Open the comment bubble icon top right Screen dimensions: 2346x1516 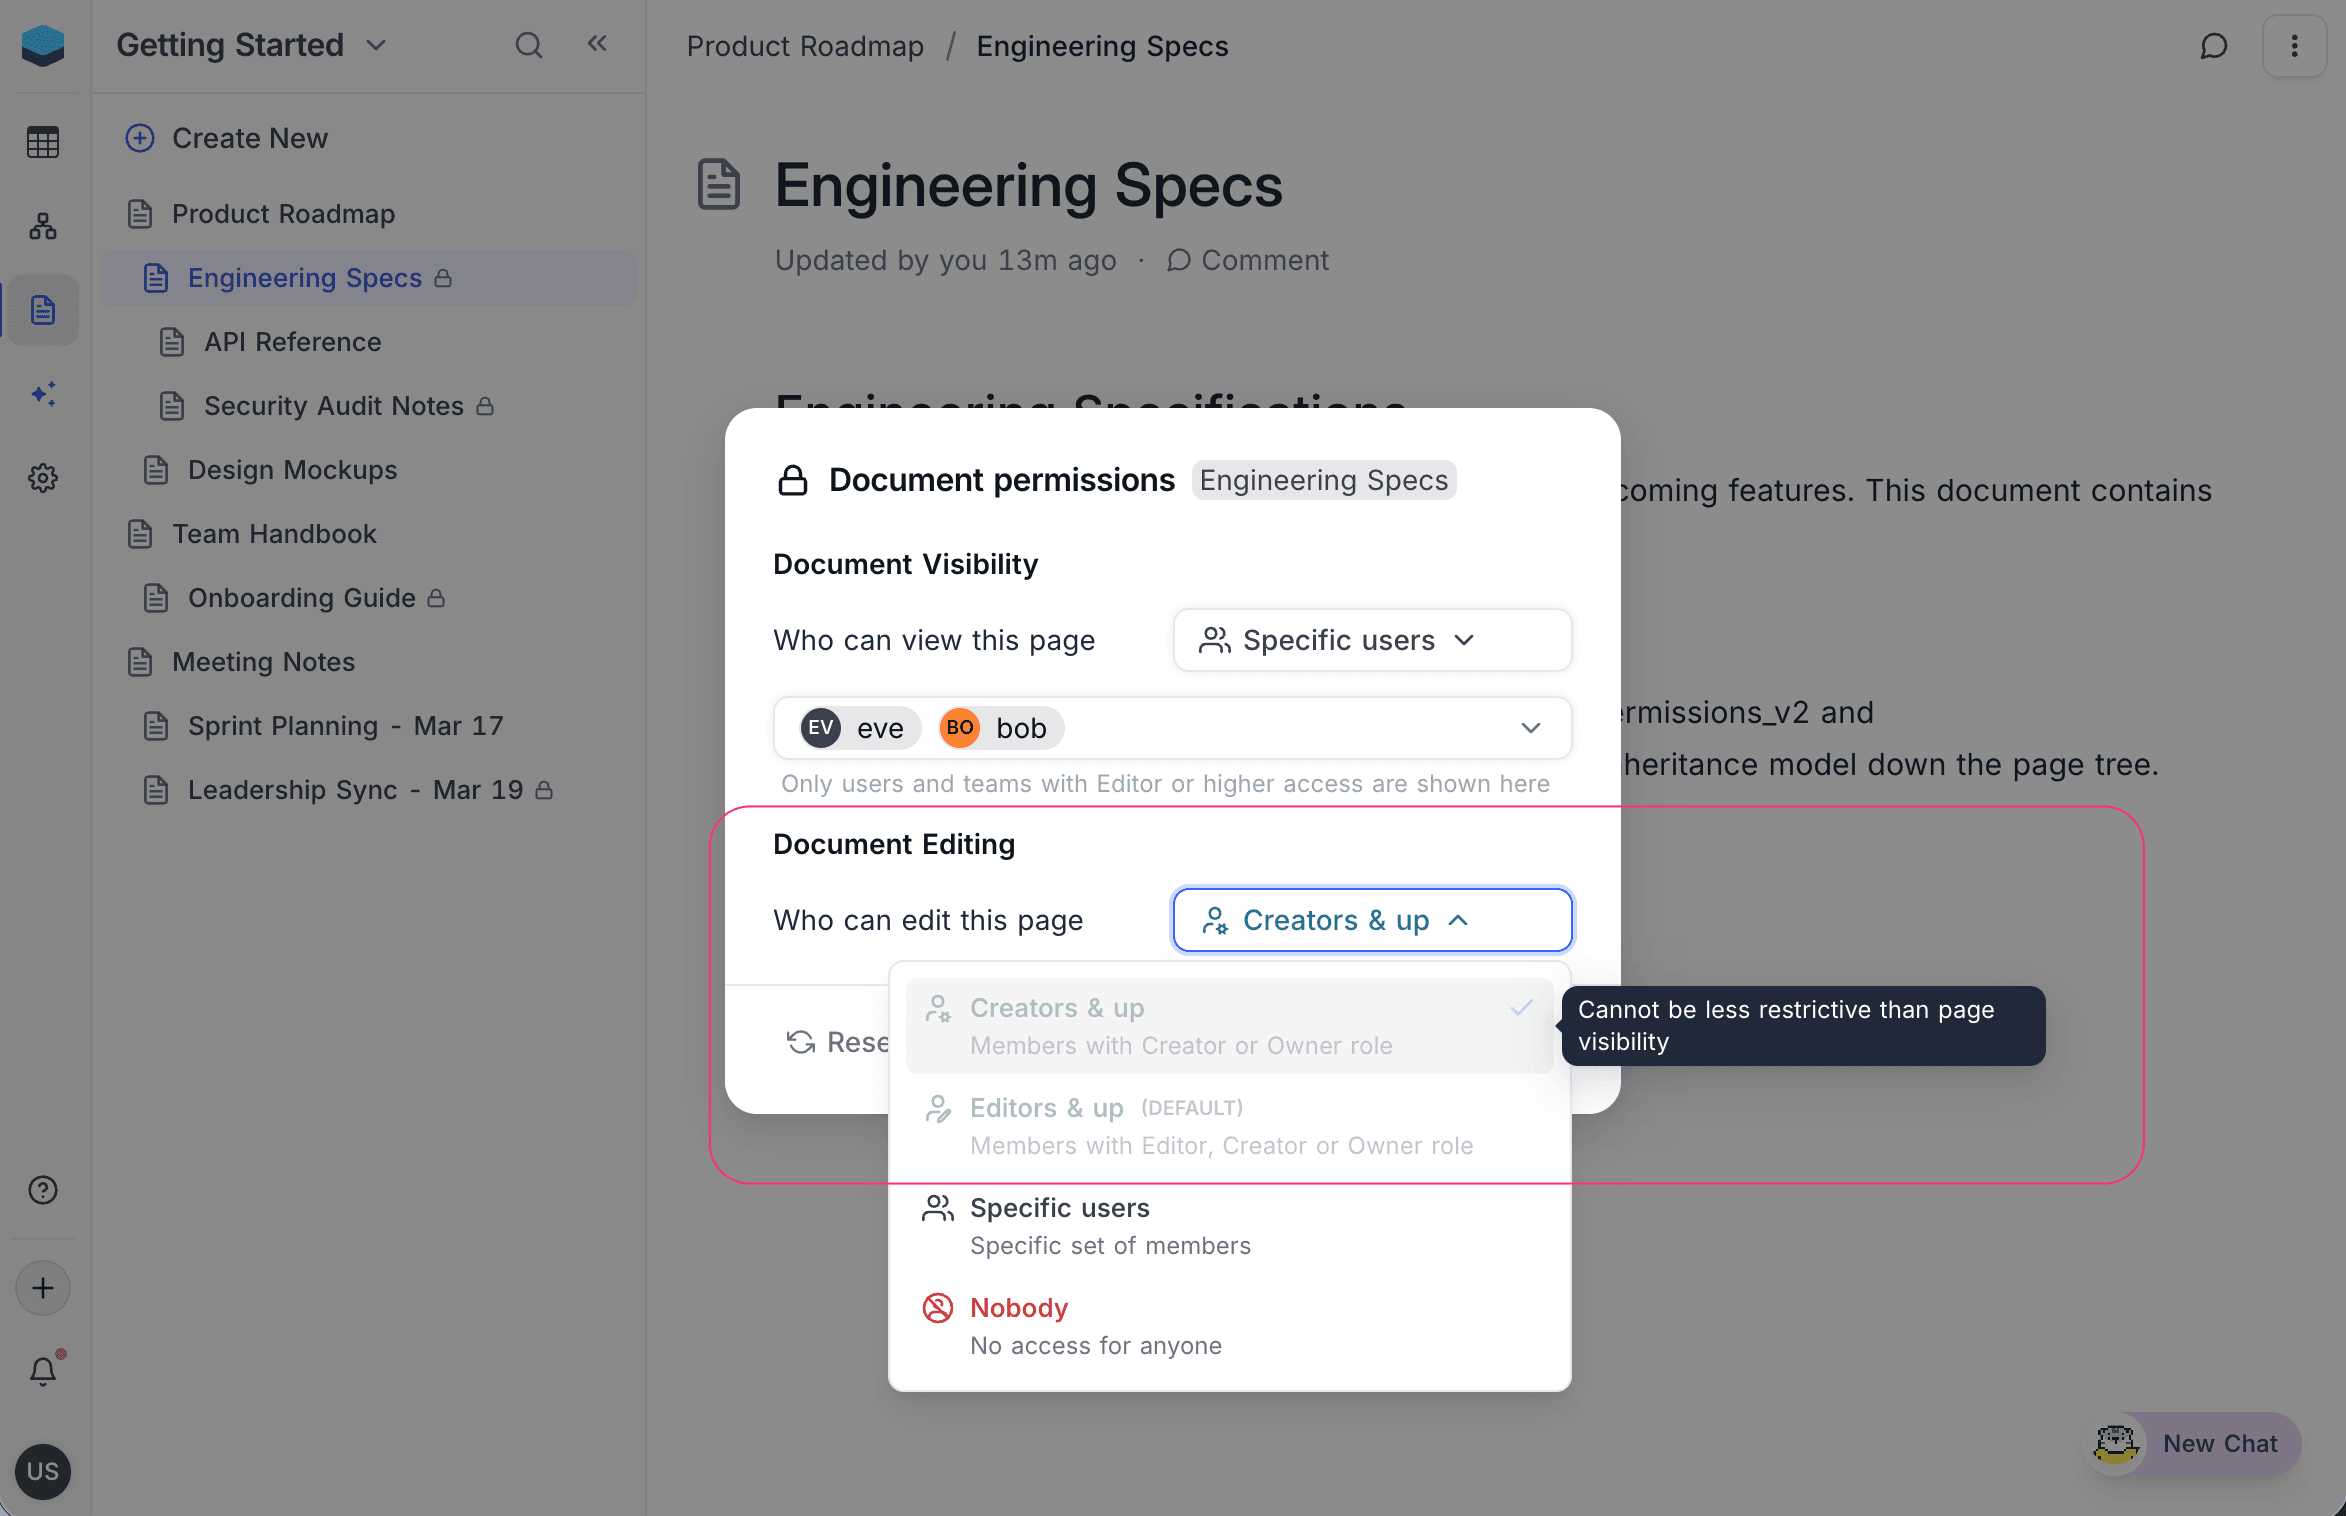(2214, 46)
